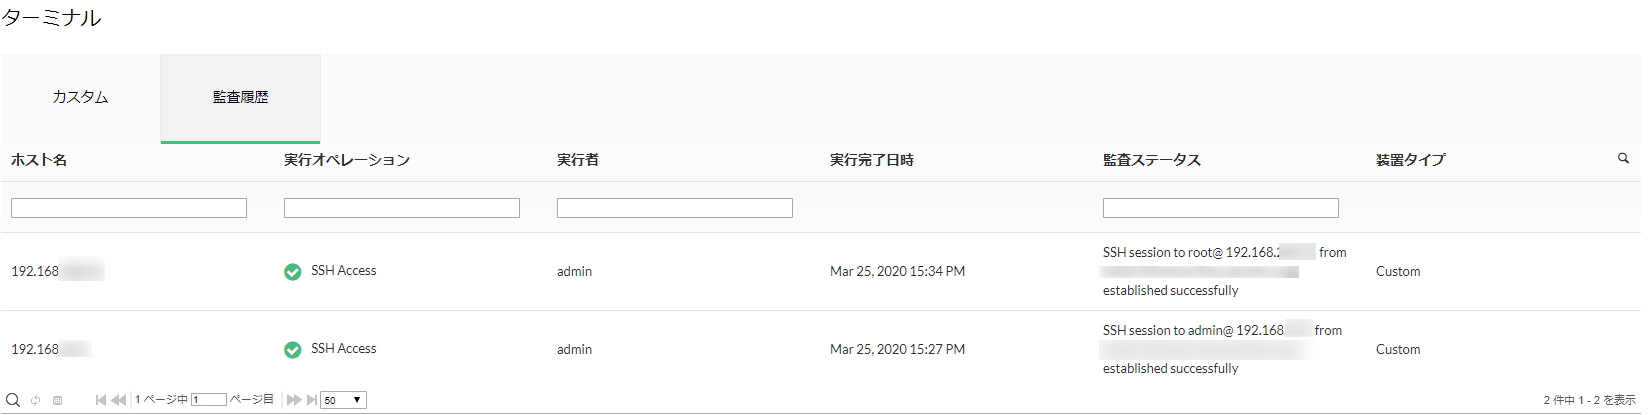
Task: Click the 監査ステータス filter input
Action: pyautogui.click(x=1221, y=208)
